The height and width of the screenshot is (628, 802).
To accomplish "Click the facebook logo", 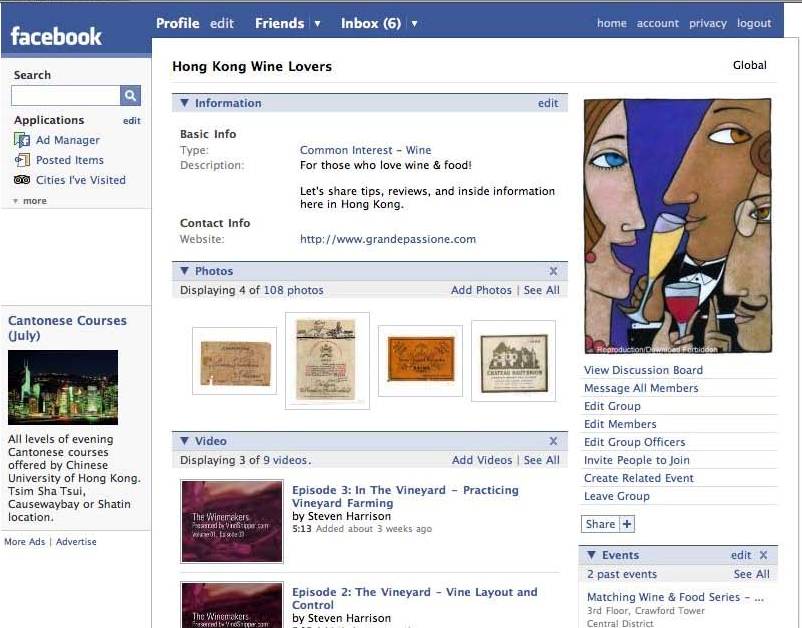I will point(56,37).
